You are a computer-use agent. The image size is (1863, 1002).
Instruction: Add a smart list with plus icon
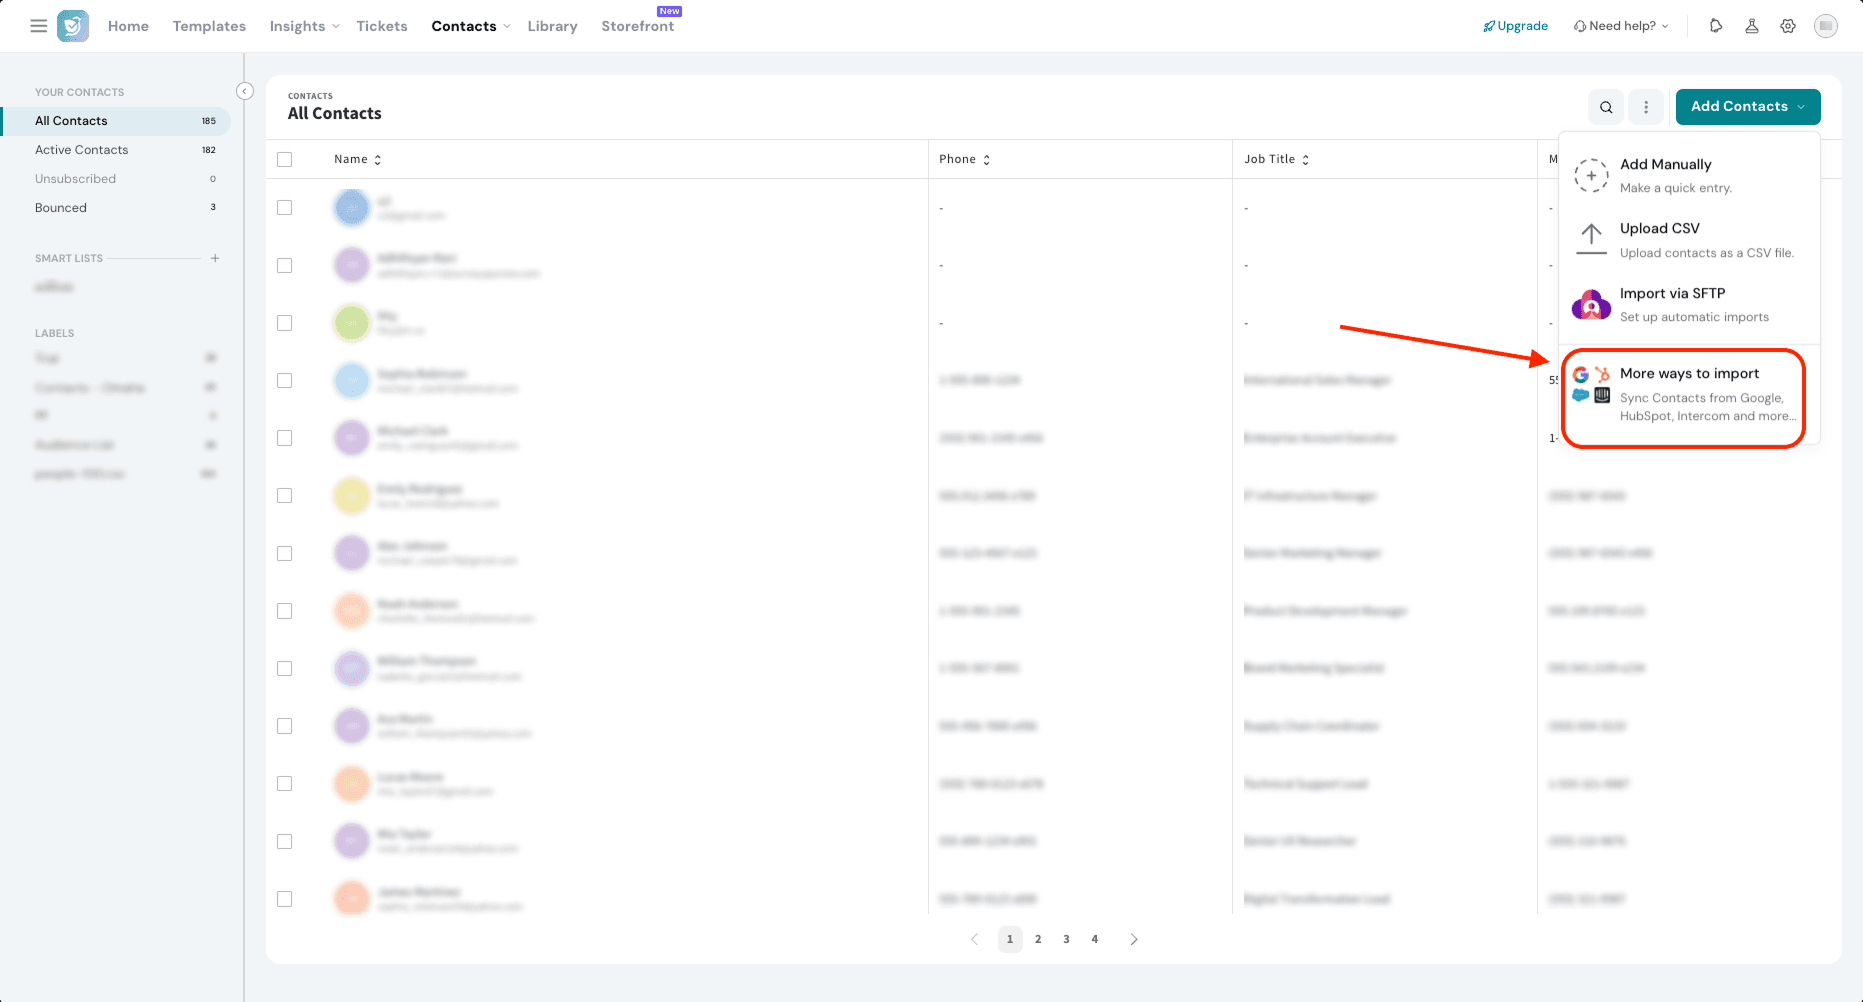[x=215, y=258]
